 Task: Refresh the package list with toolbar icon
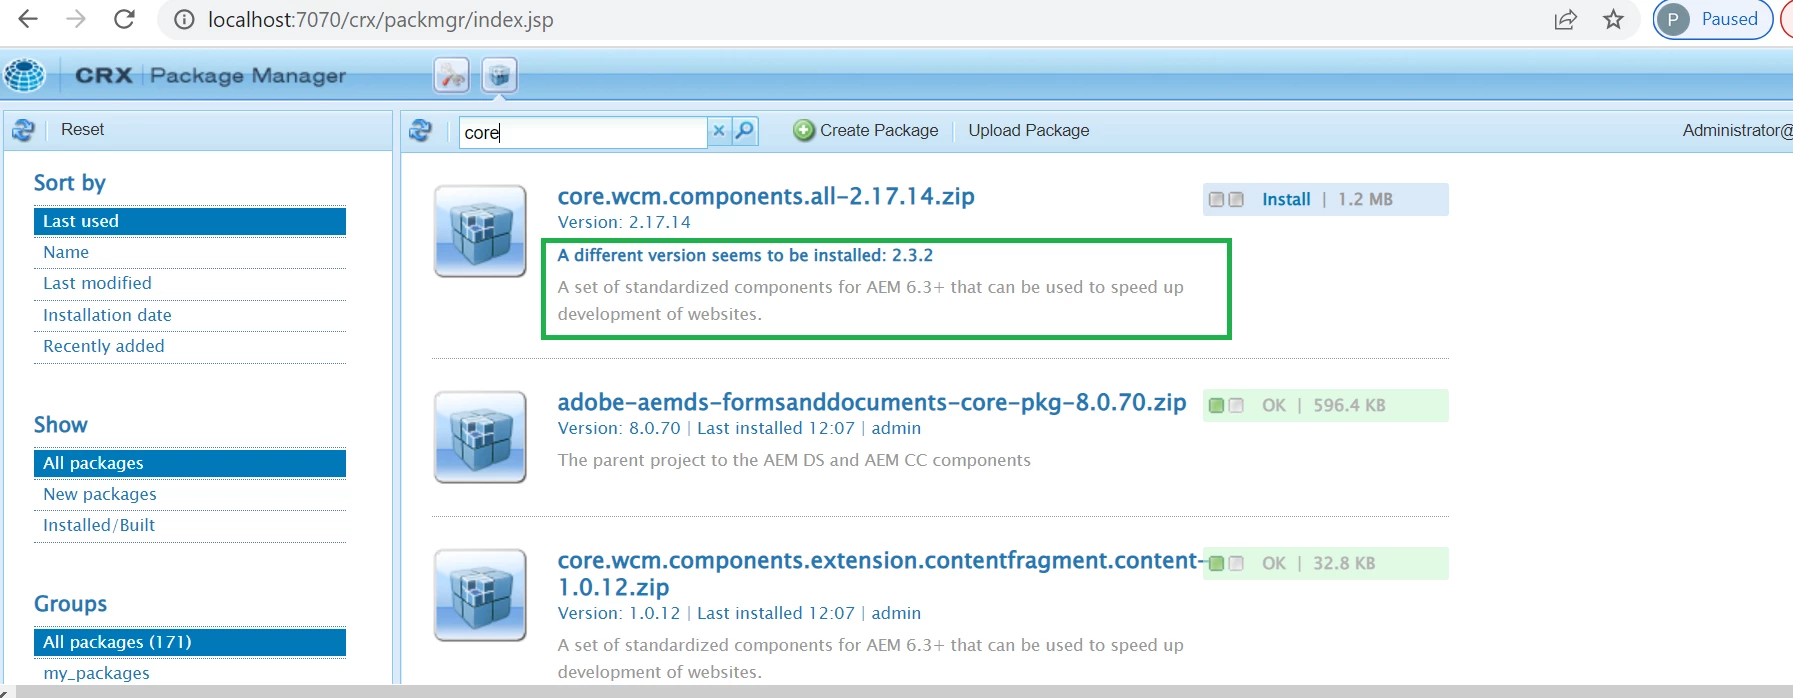point(421,130)
